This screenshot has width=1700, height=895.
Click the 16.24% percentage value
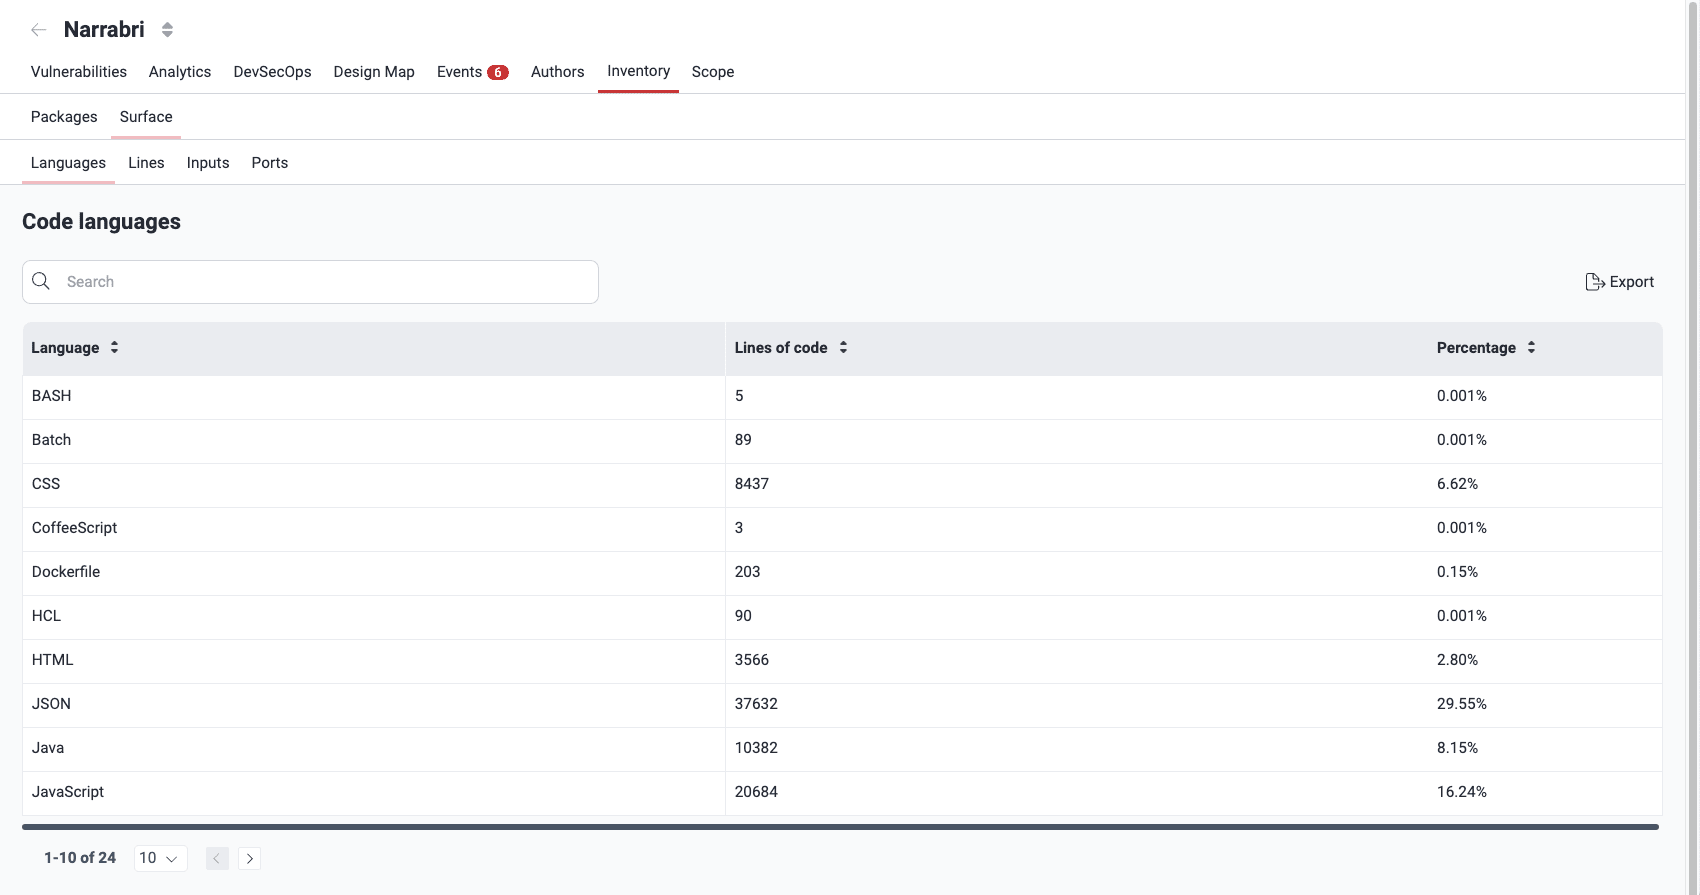[1462, 792]
